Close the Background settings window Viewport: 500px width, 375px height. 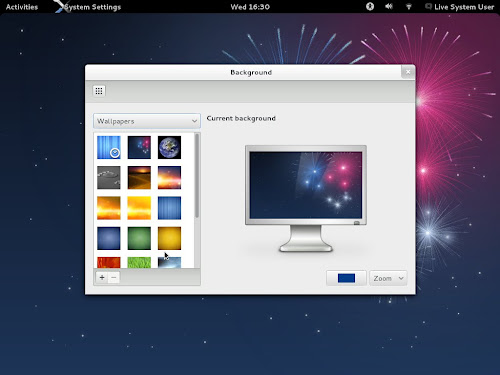[x=408, y=72]
